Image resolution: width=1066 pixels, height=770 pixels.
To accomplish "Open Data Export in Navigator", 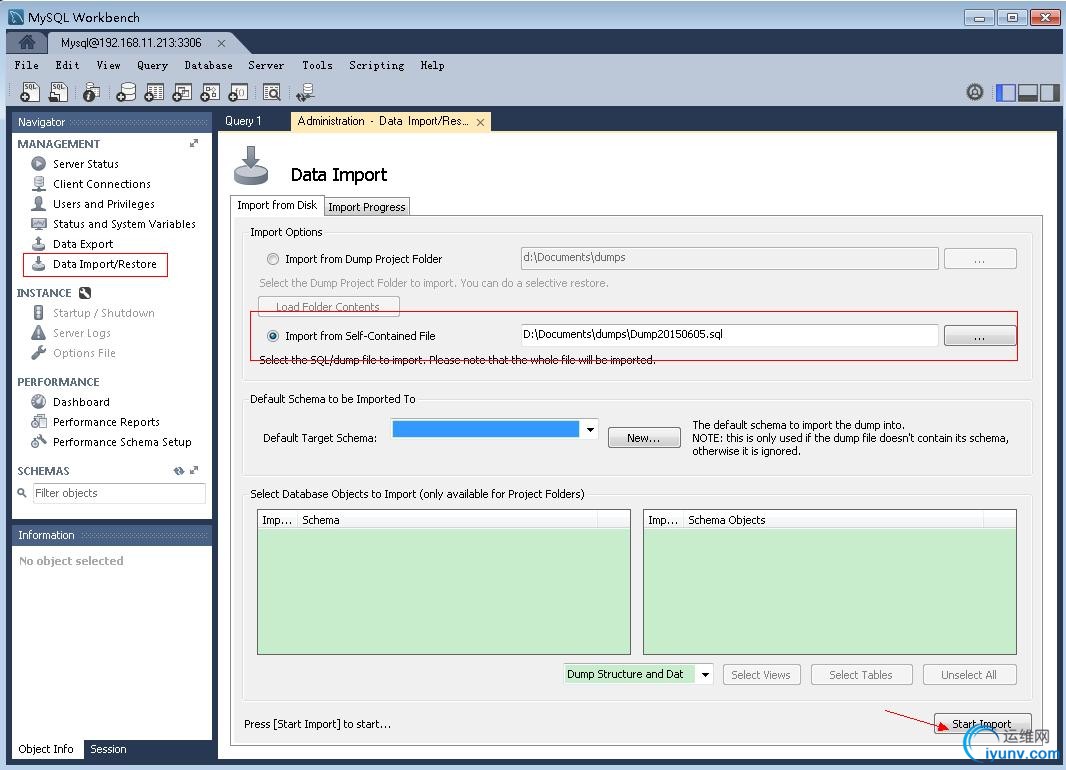I will pos(83,244).
